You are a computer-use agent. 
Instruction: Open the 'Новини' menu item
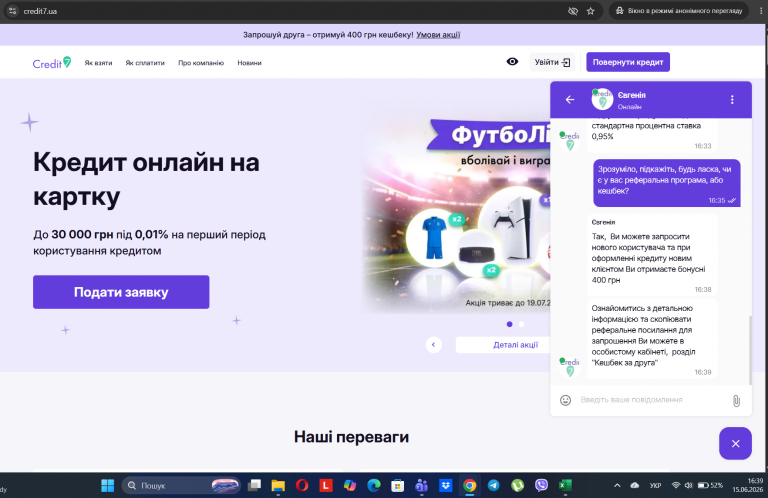tap(249, 63)
